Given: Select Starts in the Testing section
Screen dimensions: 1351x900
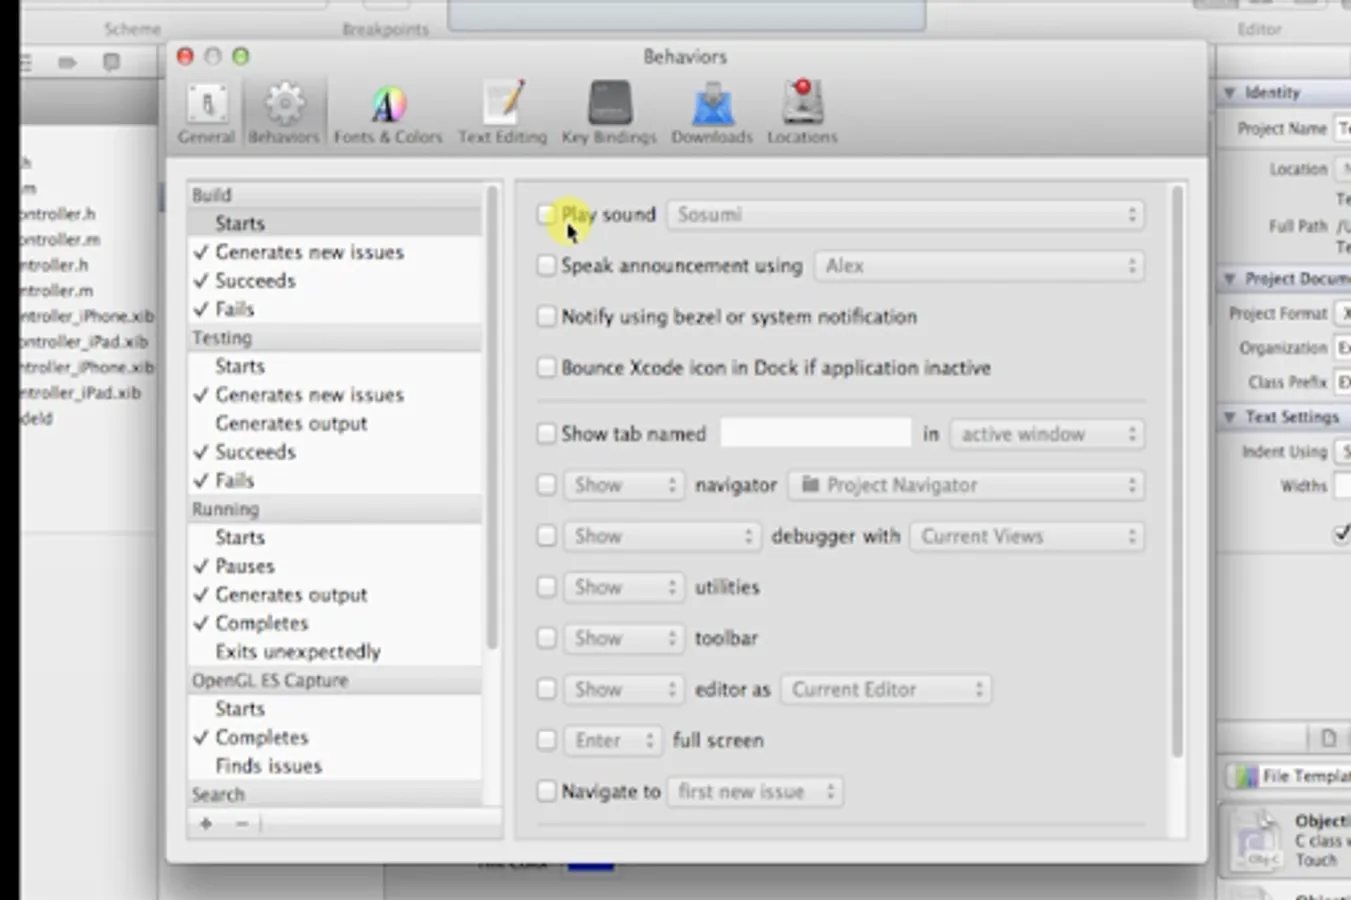Looking at the screenshot, I should [335, 366].
